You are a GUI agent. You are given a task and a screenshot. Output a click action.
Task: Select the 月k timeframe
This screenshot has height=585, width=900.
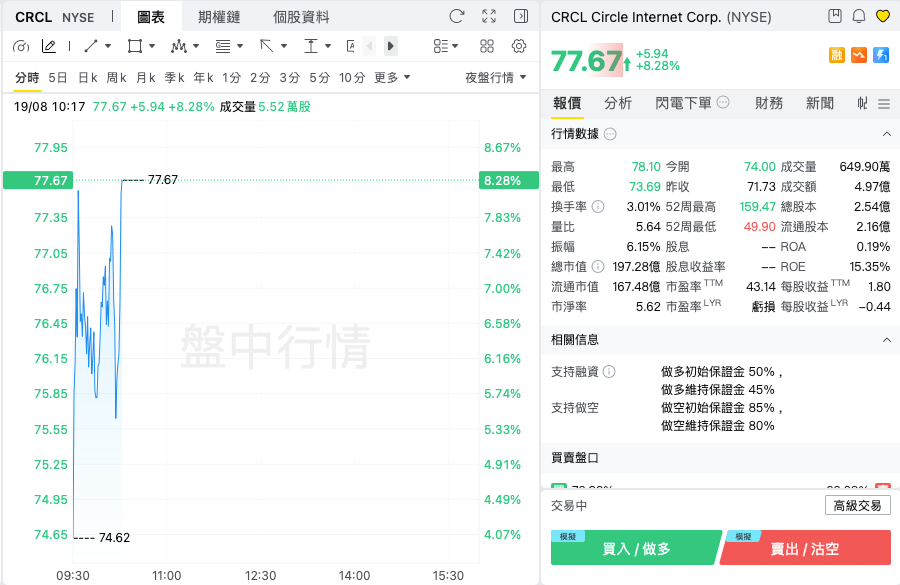coord(146,78)
